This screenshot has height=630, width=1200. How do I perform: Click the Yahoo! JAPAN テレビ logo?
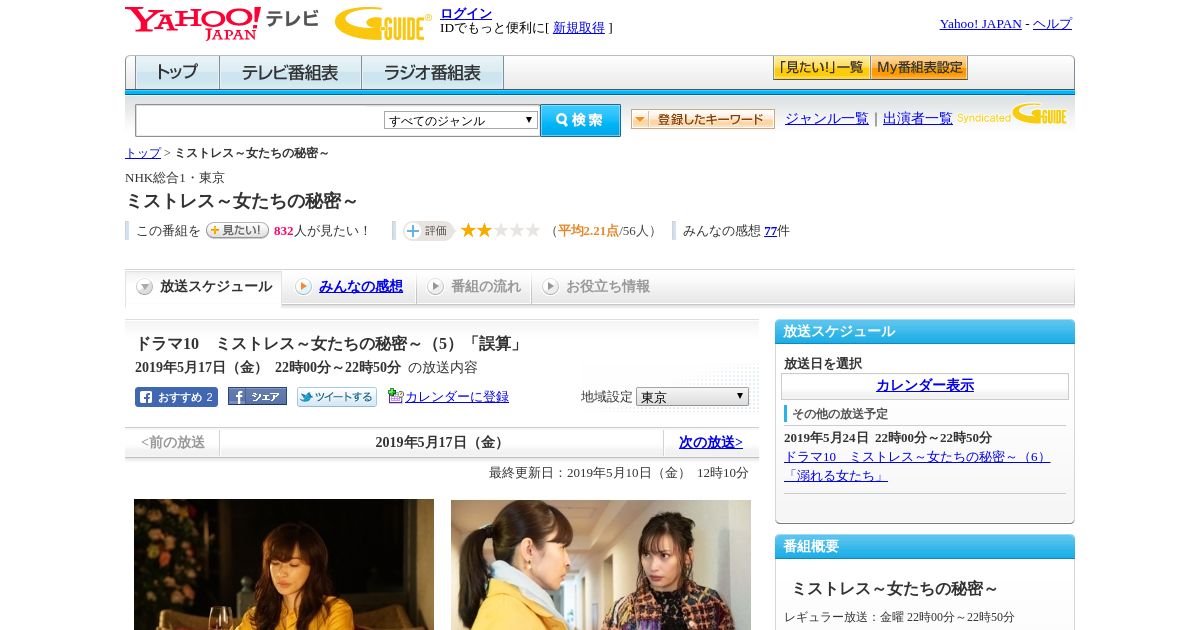[222, 23]
